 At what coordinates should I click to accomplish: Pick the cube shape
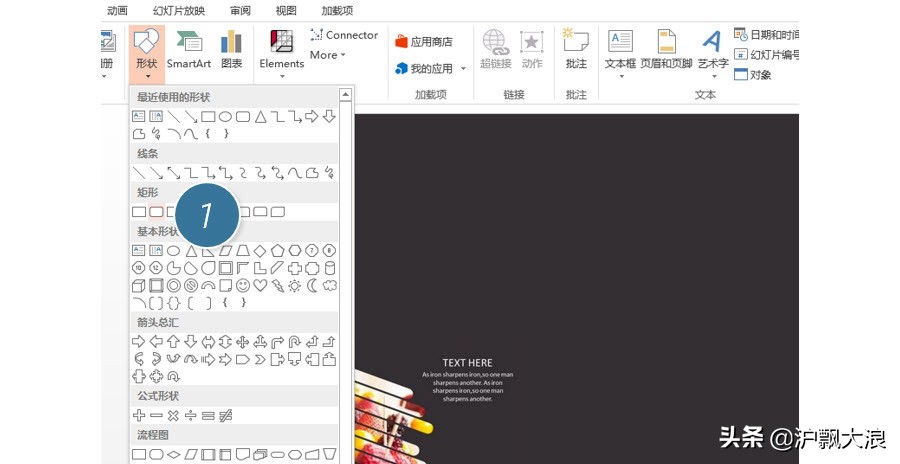pyautogui.click(x=138, y=285)
